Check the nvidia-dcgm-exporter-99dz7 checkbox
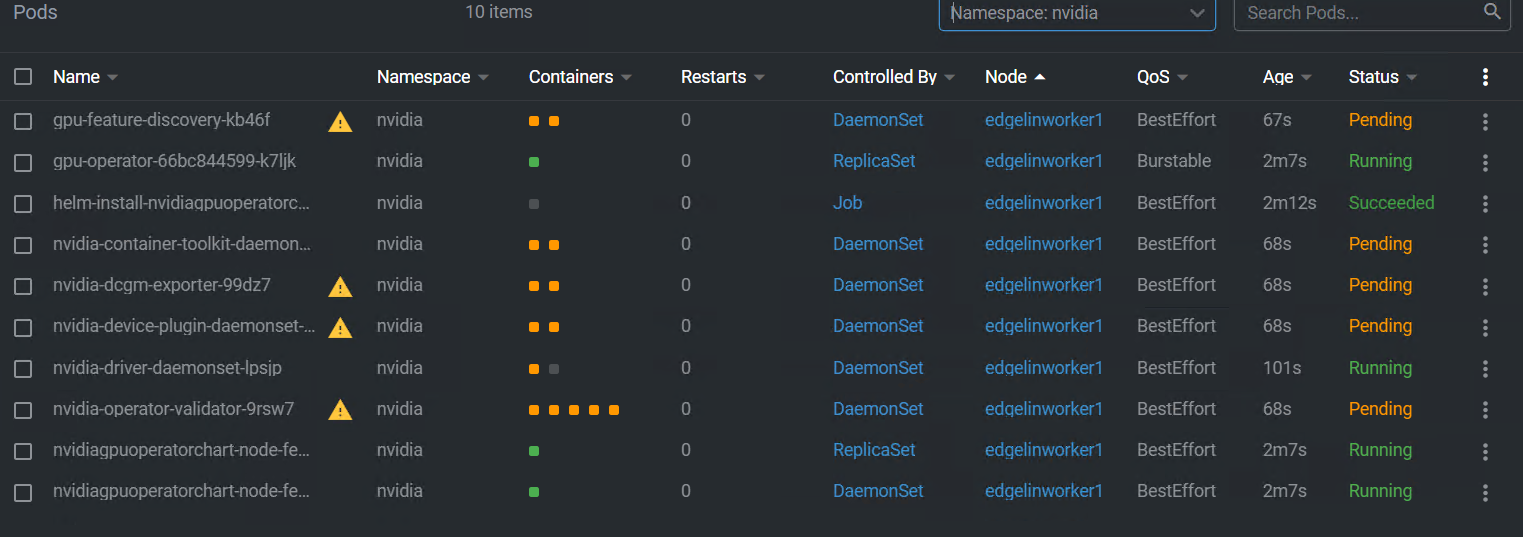Viewport: 1523px width, 537px height. 23,286
